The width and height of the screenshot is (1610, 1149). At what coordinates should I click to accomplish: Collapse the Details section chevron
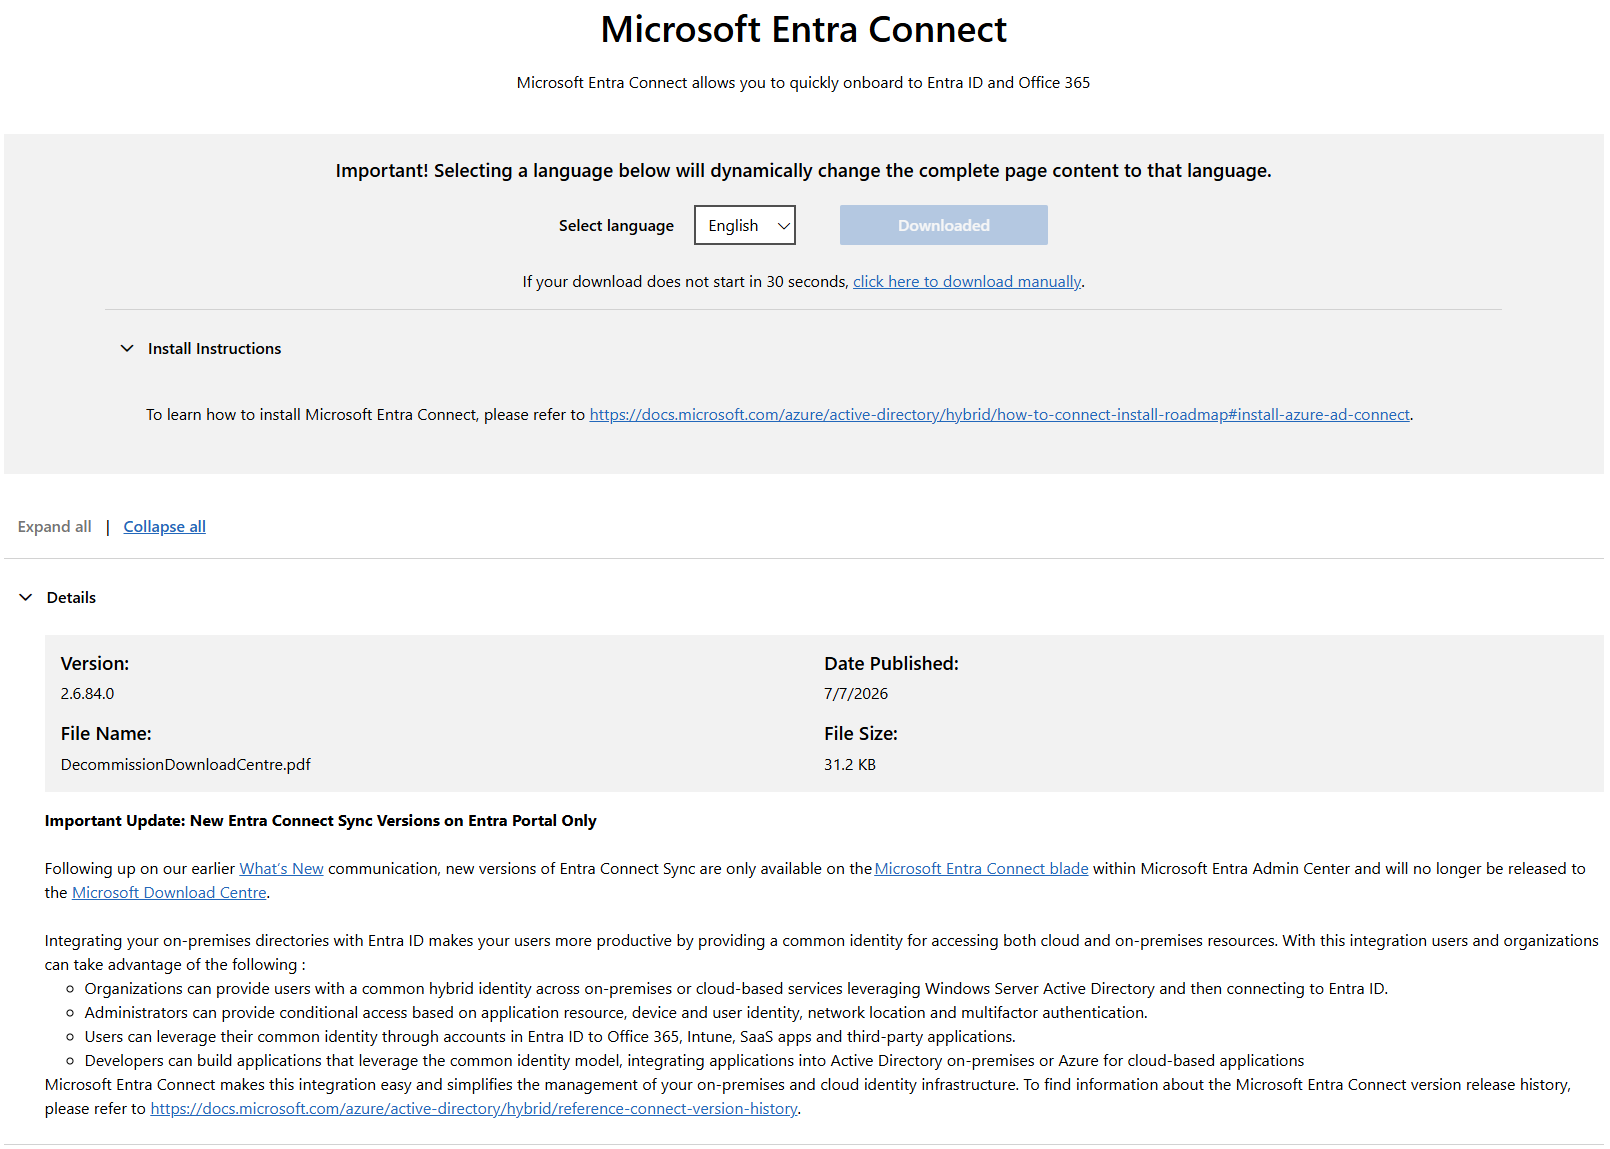coord(26,597)
